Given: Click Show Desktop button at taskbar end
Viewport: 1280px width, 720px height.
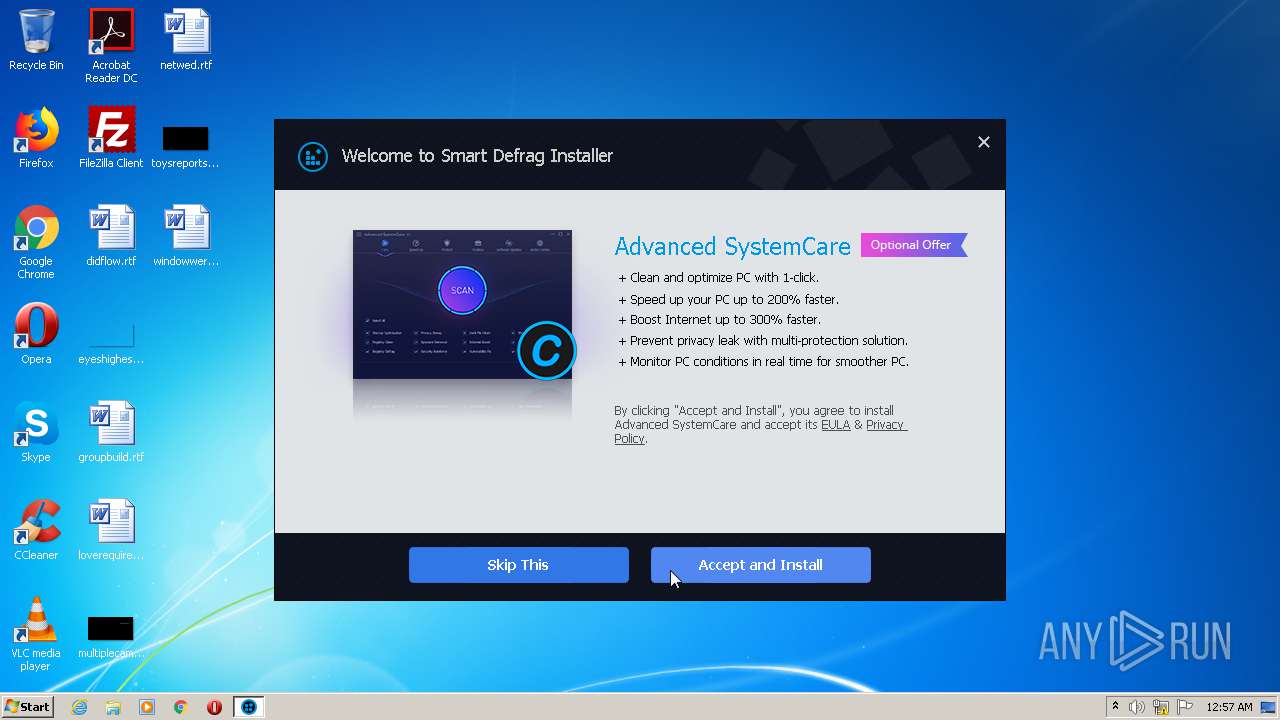Looking at the screenshot, I should click(1268, 707).
